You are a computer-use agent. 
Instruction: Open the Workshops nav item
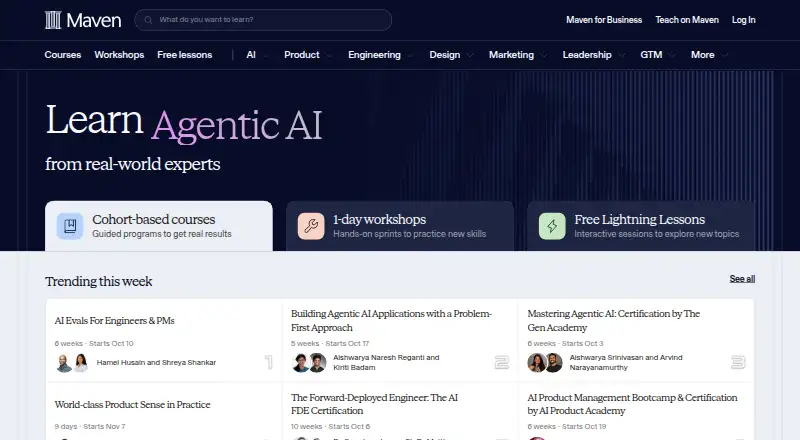pyautogui.click(x=119, y=55)
